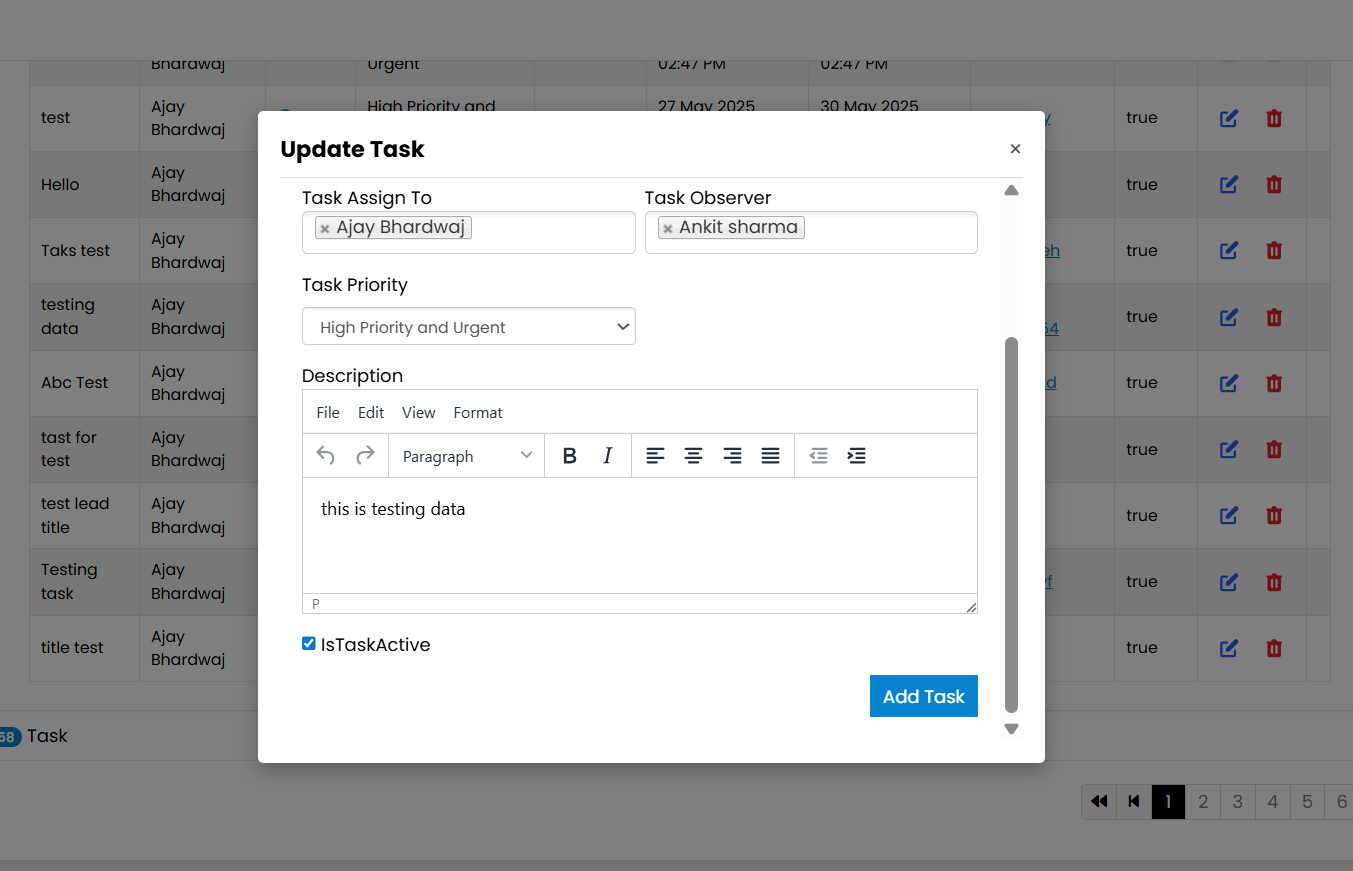Open the Format menu in the editor
Image resolution: width=1353 pixels, height=871 pixels.
click(477, 412)
